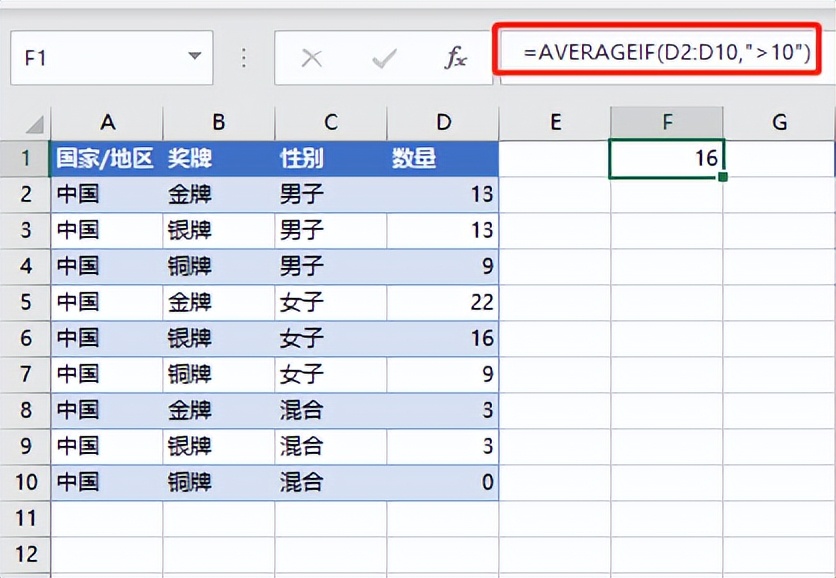The image size is (836, 578).
Task: Select row 6 header
Action: 26,338
